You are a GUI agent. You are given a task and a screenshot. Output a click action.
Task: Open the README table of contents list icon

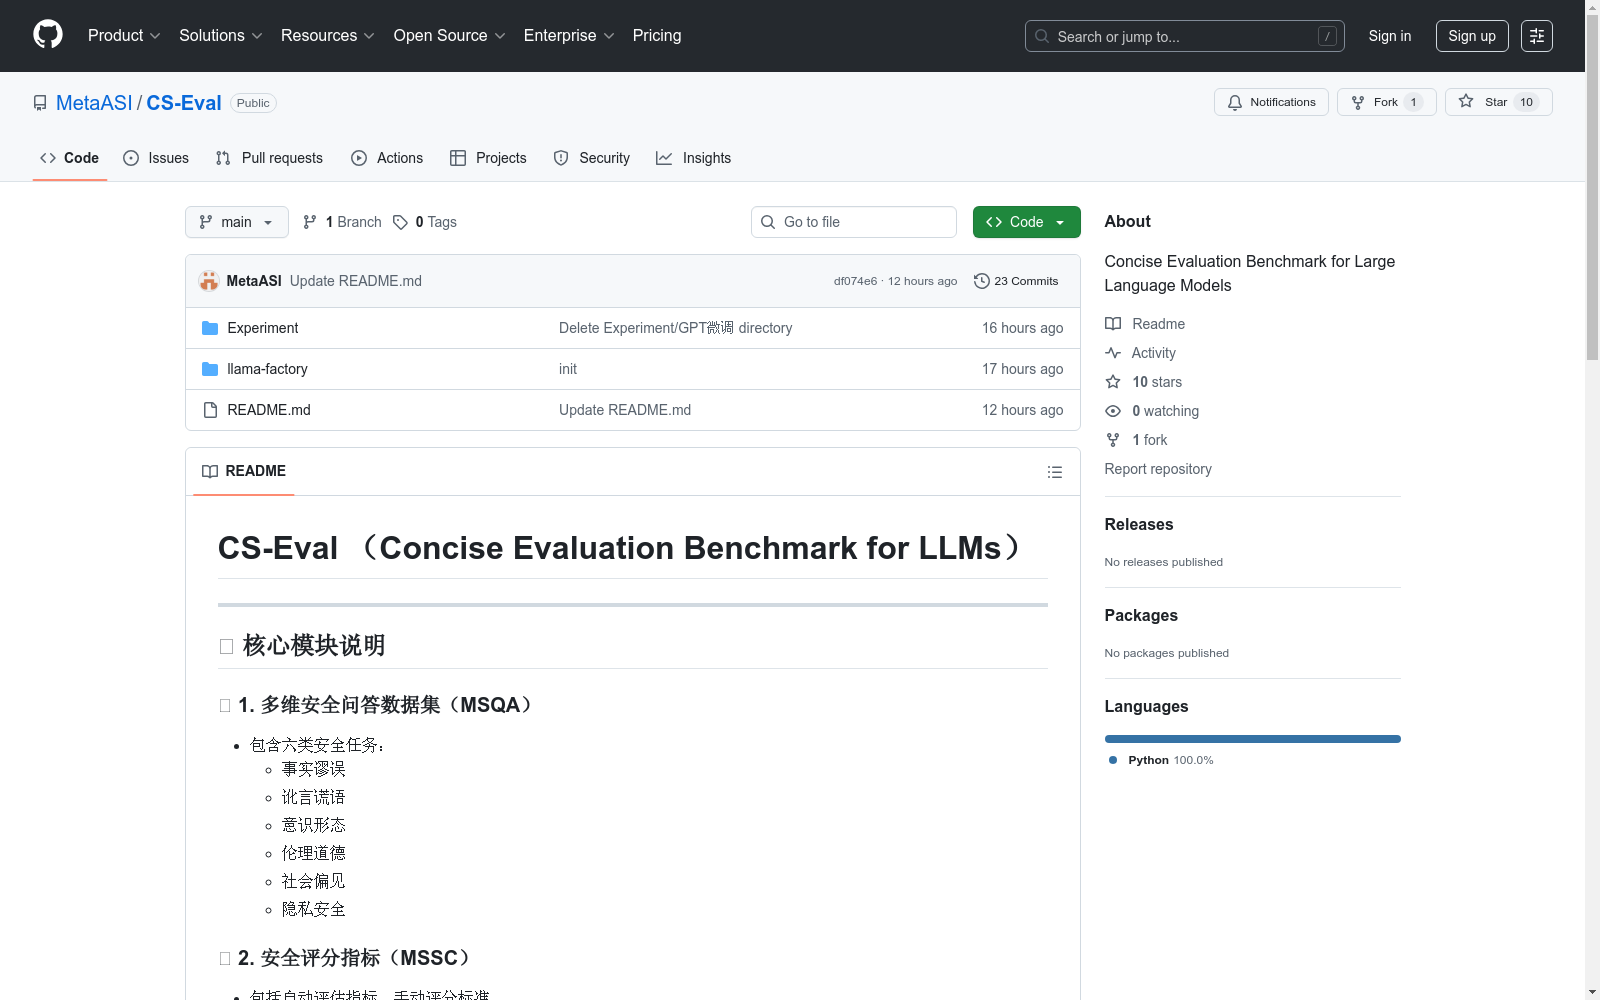point(1054,472)
